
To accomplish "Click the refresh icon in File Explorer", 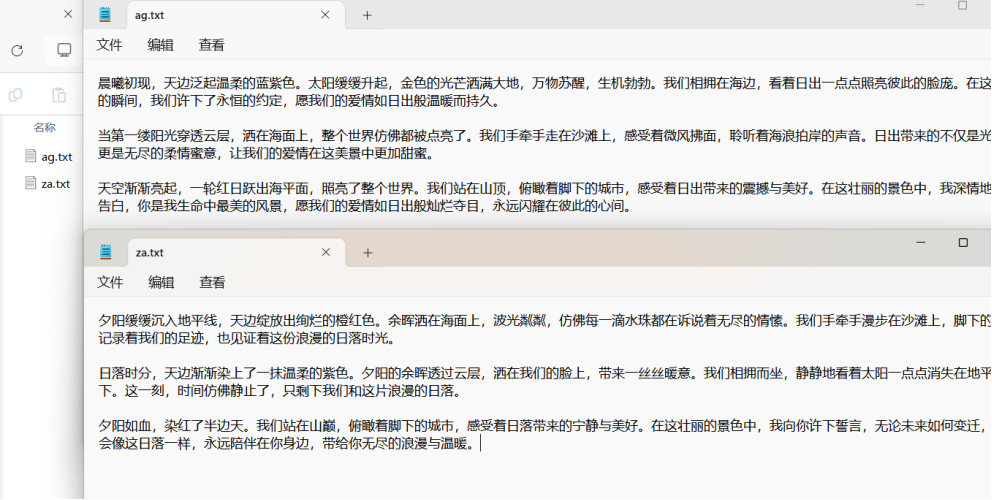I will point(17,51).
